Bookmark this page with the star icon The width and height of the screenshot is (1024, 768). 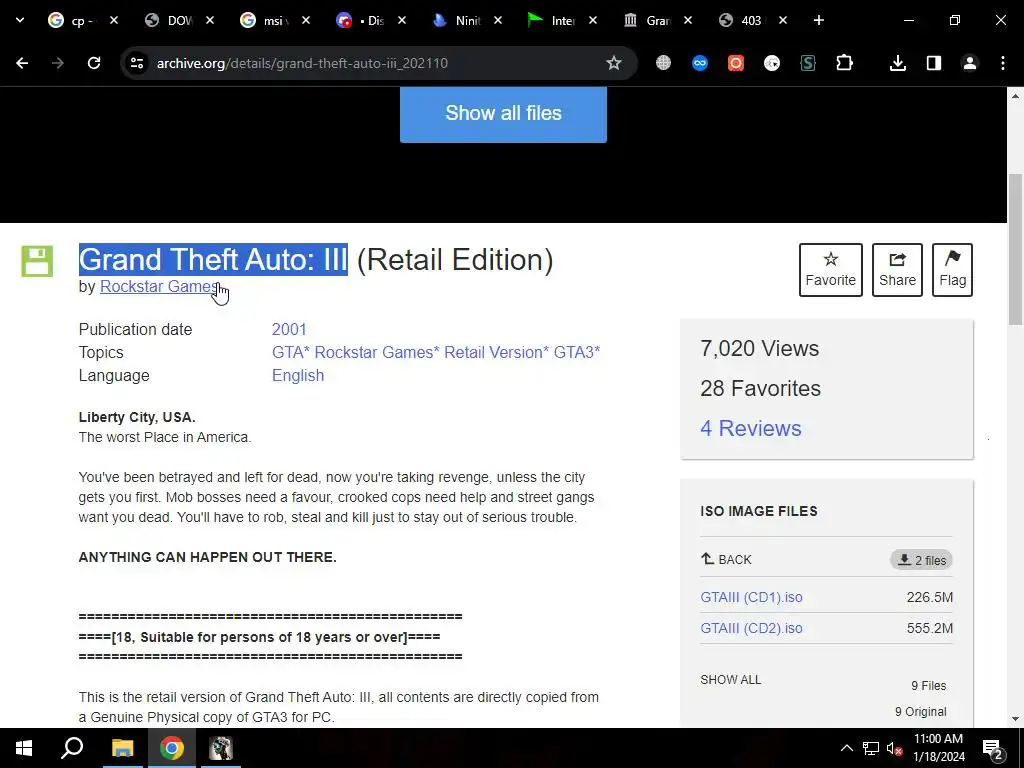[613, 63]
